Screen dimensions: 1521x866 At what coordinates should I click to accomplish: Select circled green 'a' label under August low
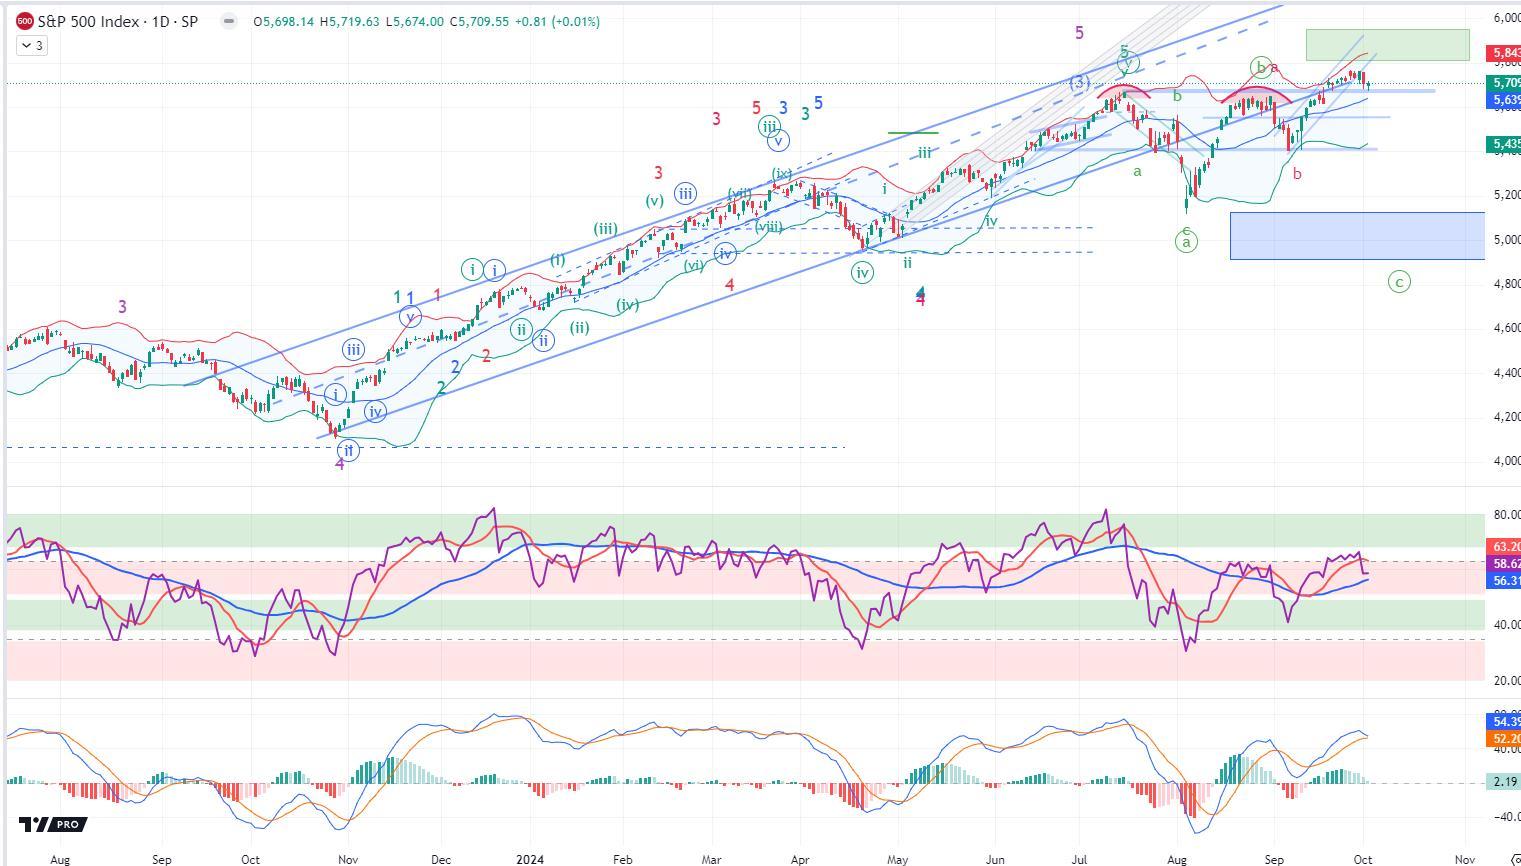(x=1186, y=242)
